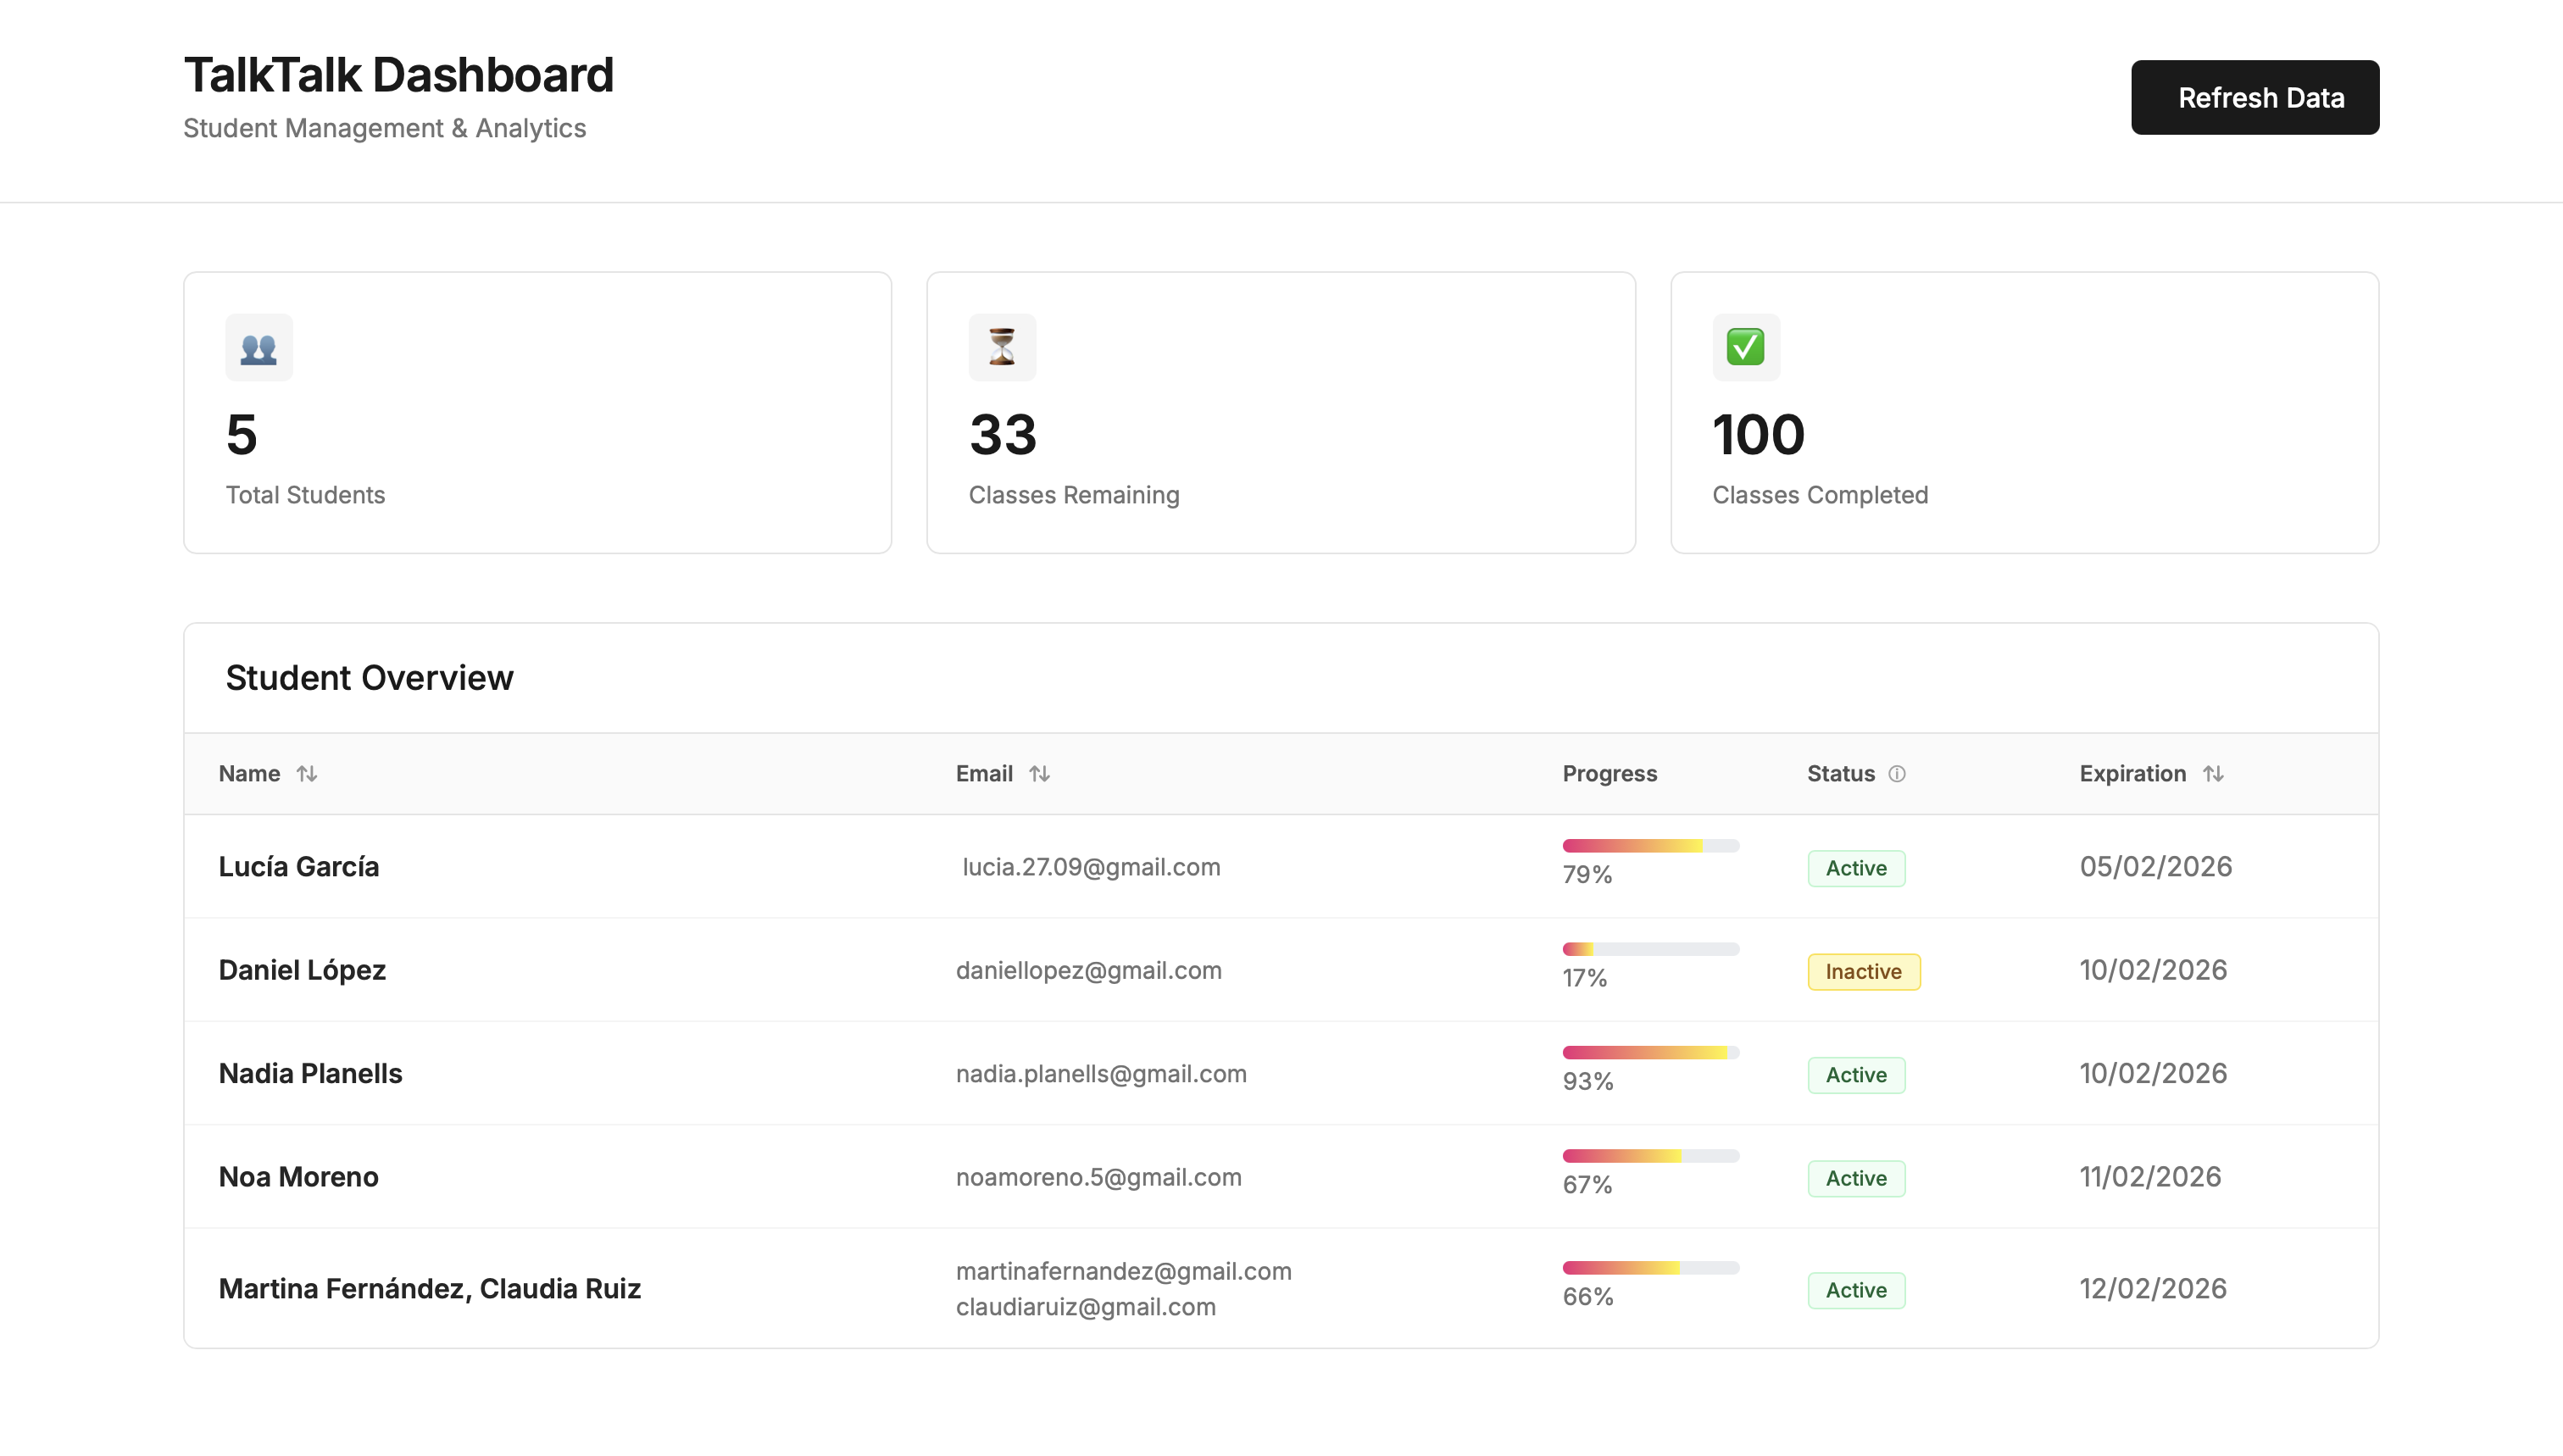Click the Progress column header

point(1609,773)
